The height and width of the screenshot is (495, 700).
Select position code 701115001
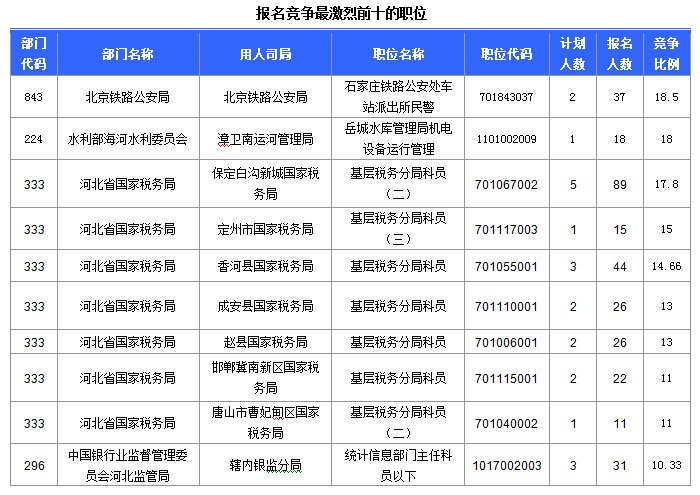(x=506, y=379)
